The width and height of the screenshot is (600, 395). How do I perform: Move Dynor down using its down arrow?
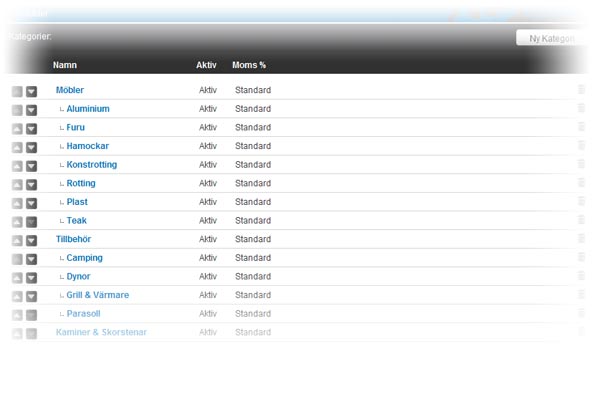point(31,278)
